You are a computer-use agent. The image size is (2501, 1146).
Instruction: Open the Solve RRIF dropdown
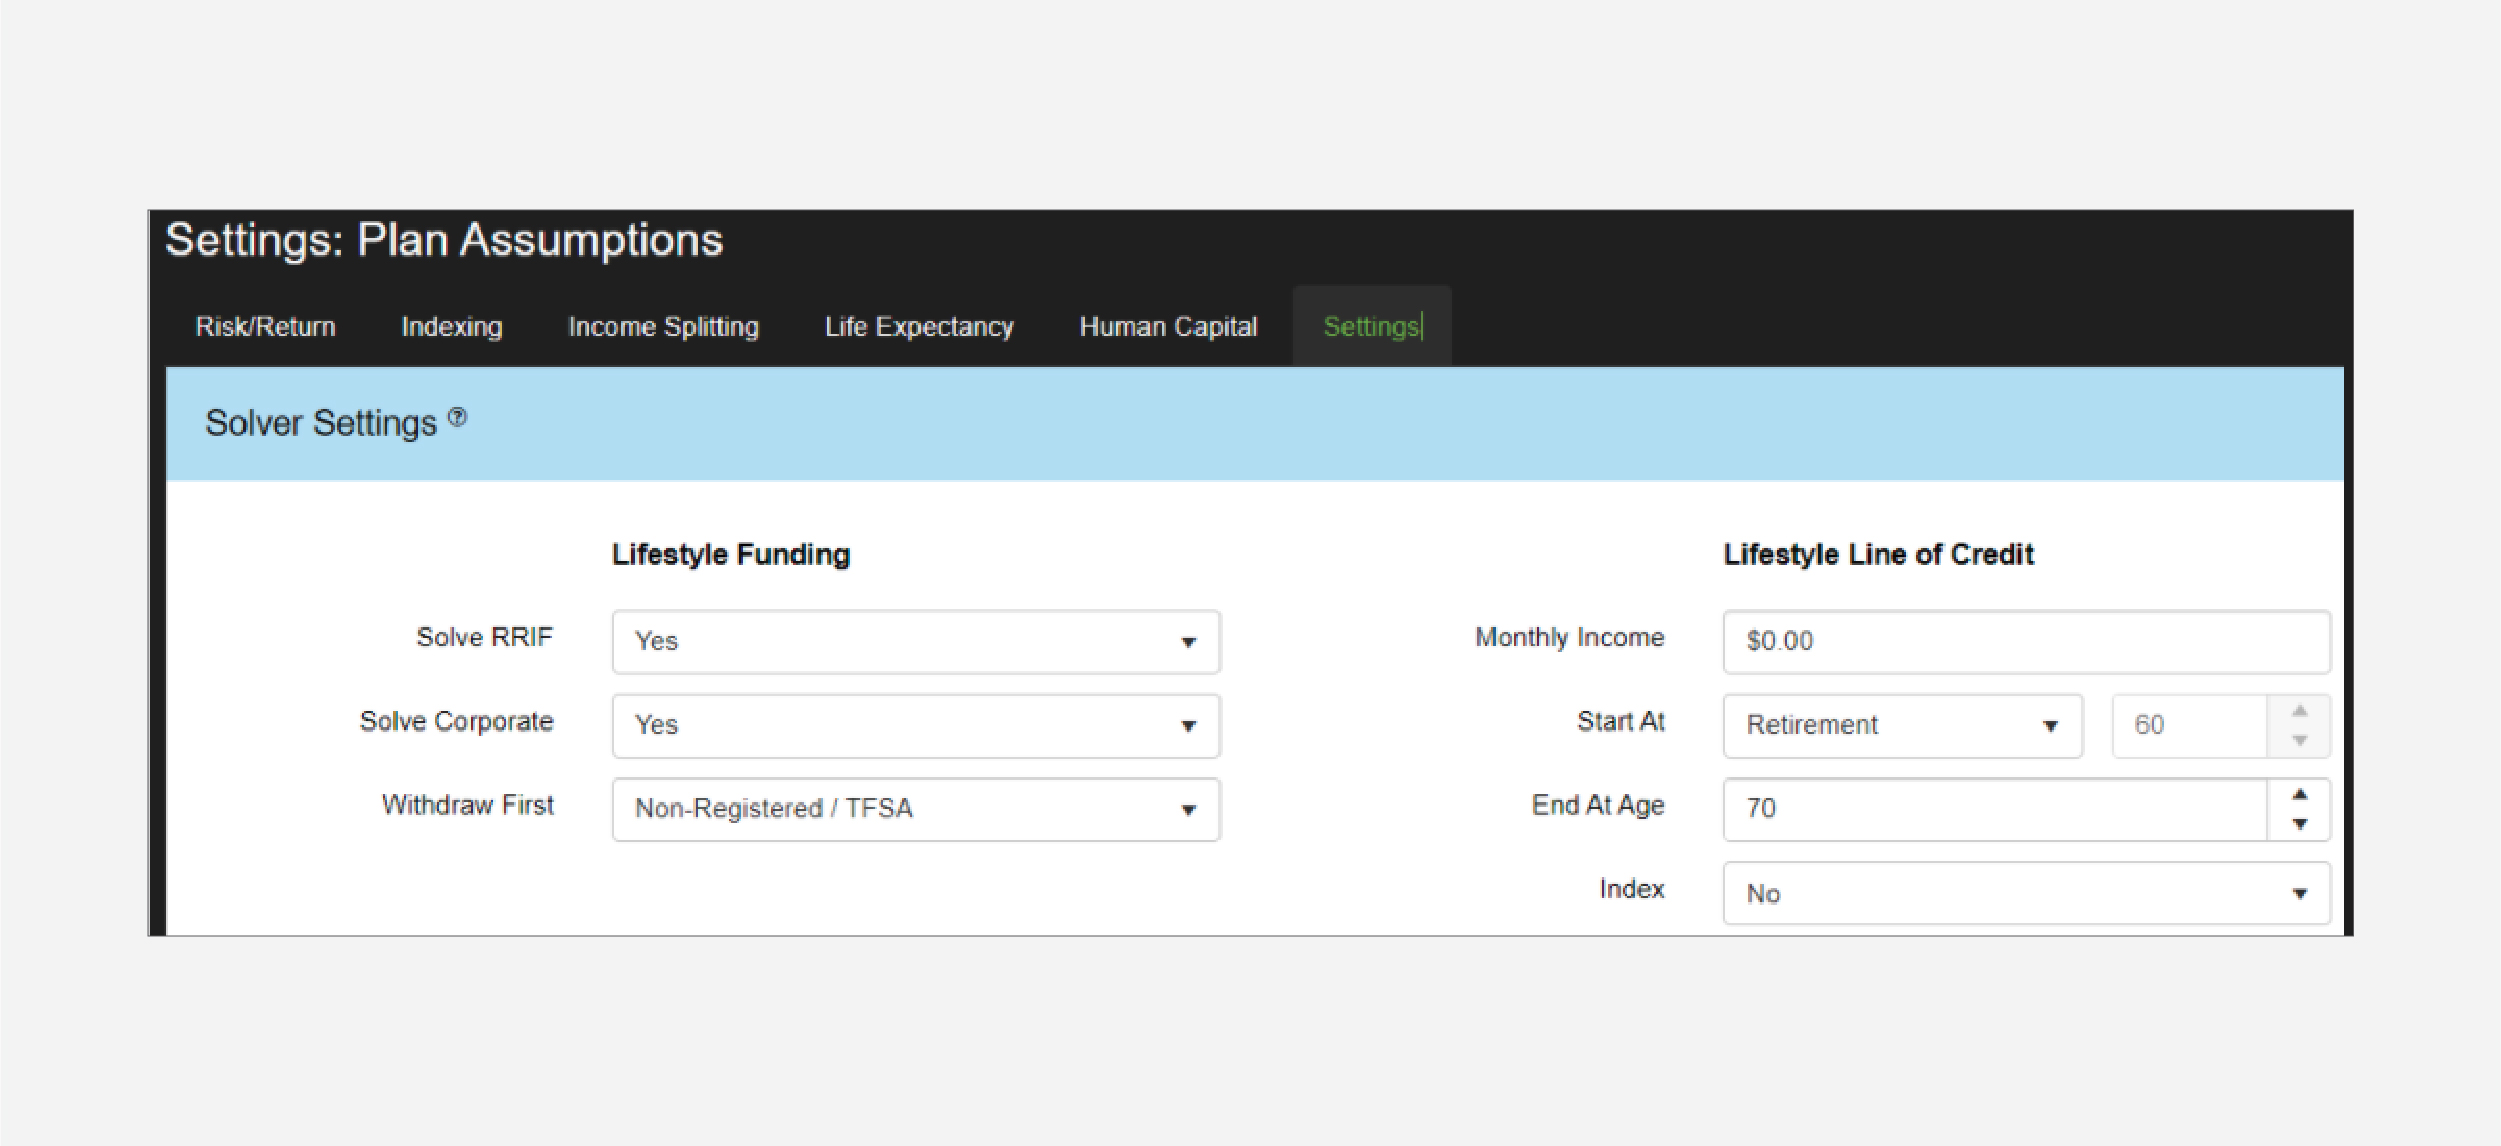(x=915, y=641)
